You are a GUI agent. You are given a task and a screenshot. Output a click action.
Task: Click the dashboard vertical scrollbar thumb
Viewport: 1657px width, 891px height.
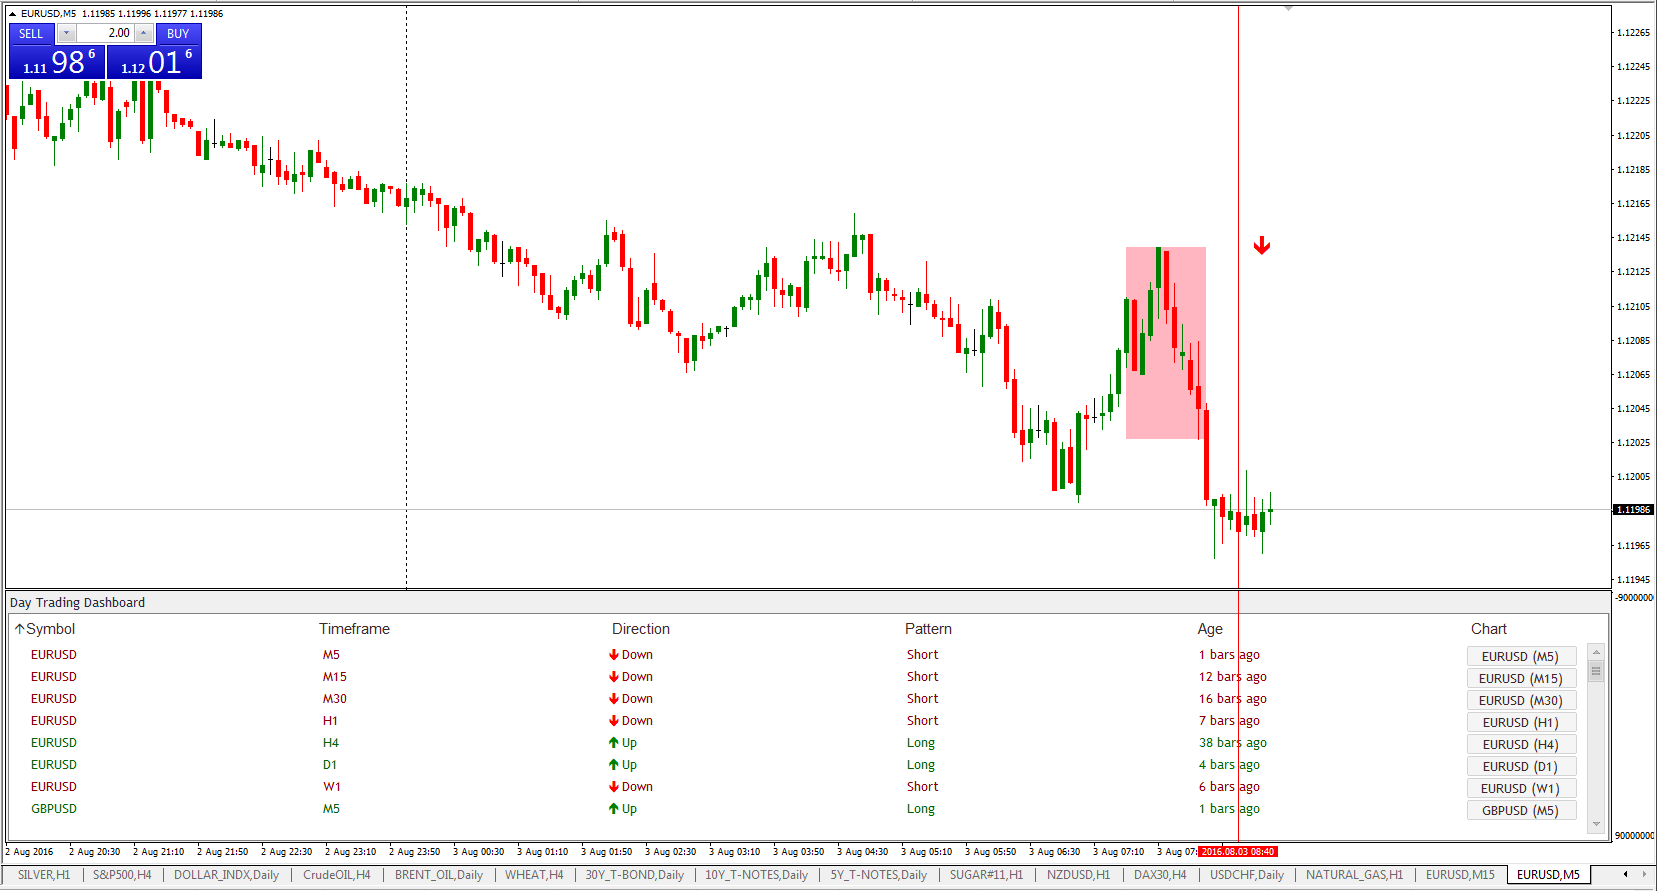(1596, 671)
